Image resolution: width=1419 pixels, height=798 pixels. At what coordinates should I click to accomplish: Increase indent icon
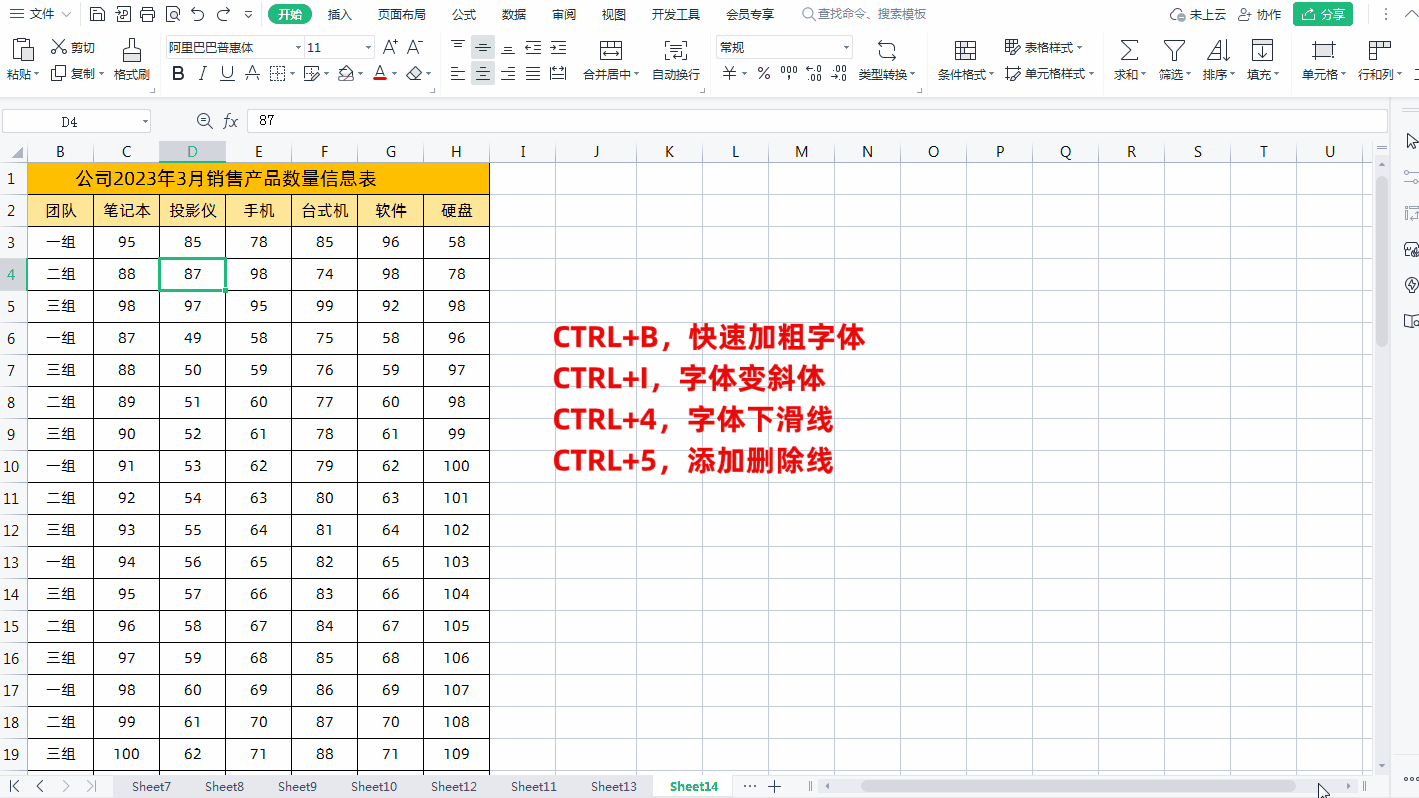(x=558, y=47)
